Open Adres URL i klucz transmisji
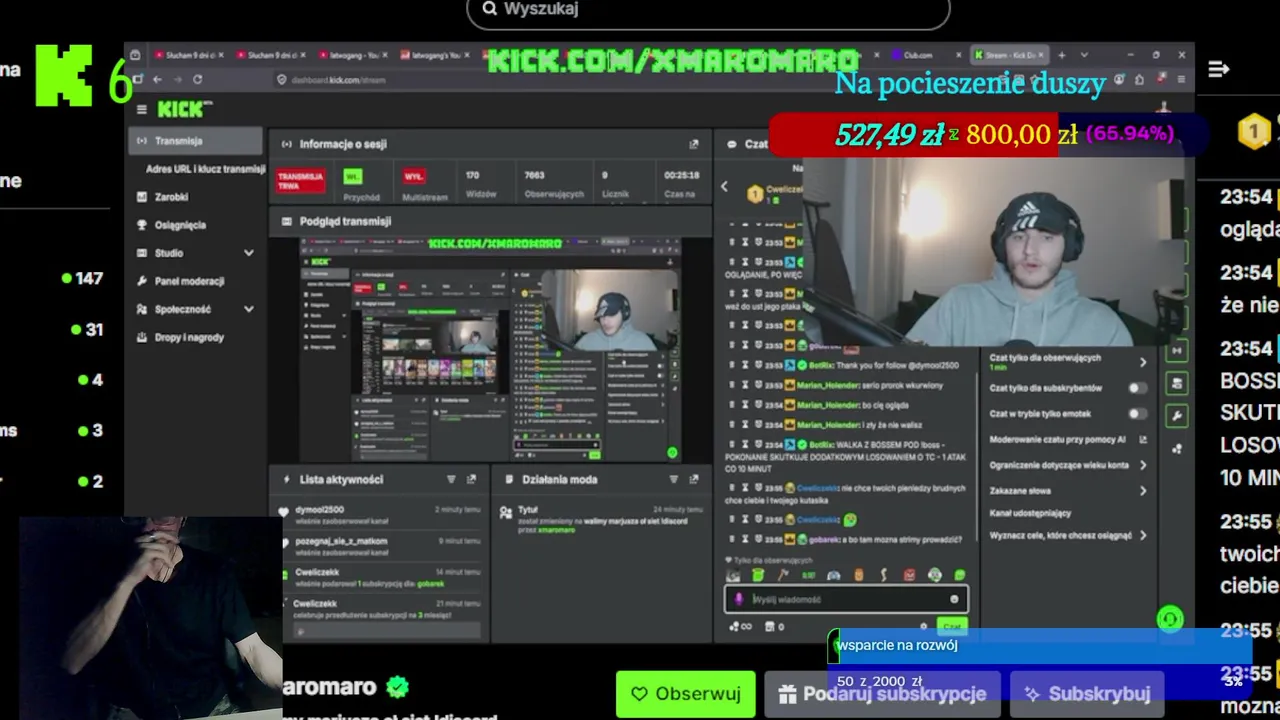 (205, 169)
